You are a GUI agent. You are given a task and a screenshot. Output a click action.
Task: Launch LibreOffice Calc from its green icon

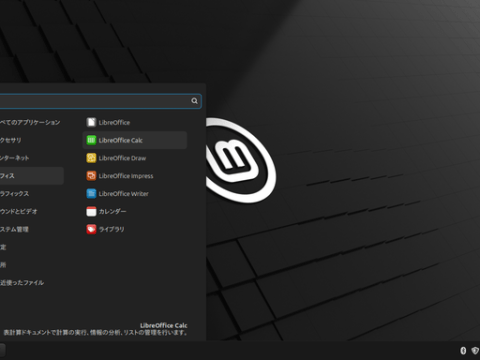click(91, 140)
